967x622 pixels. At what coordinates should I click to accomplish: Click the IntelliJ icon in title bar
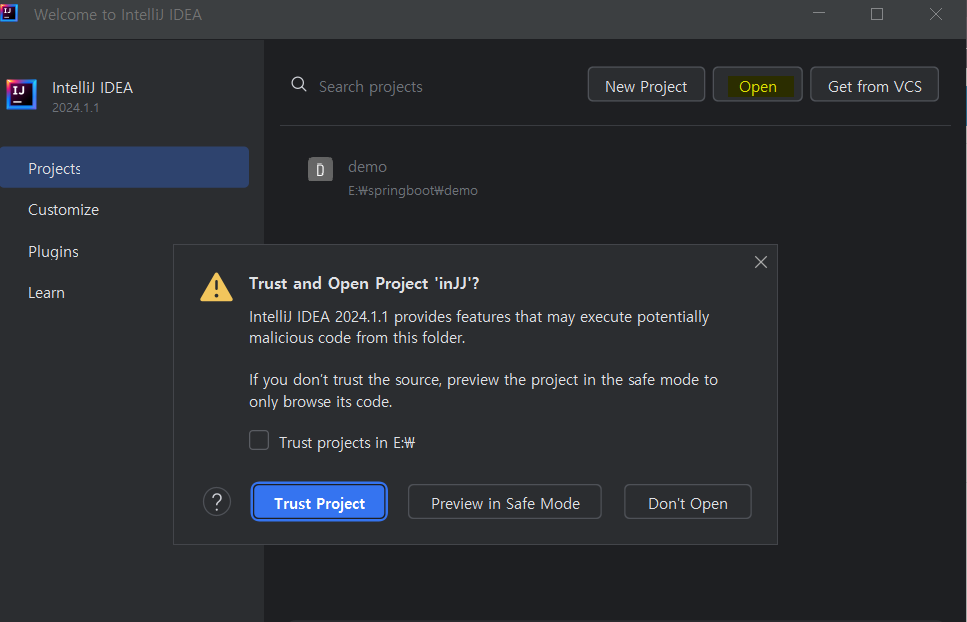(9, 13)
